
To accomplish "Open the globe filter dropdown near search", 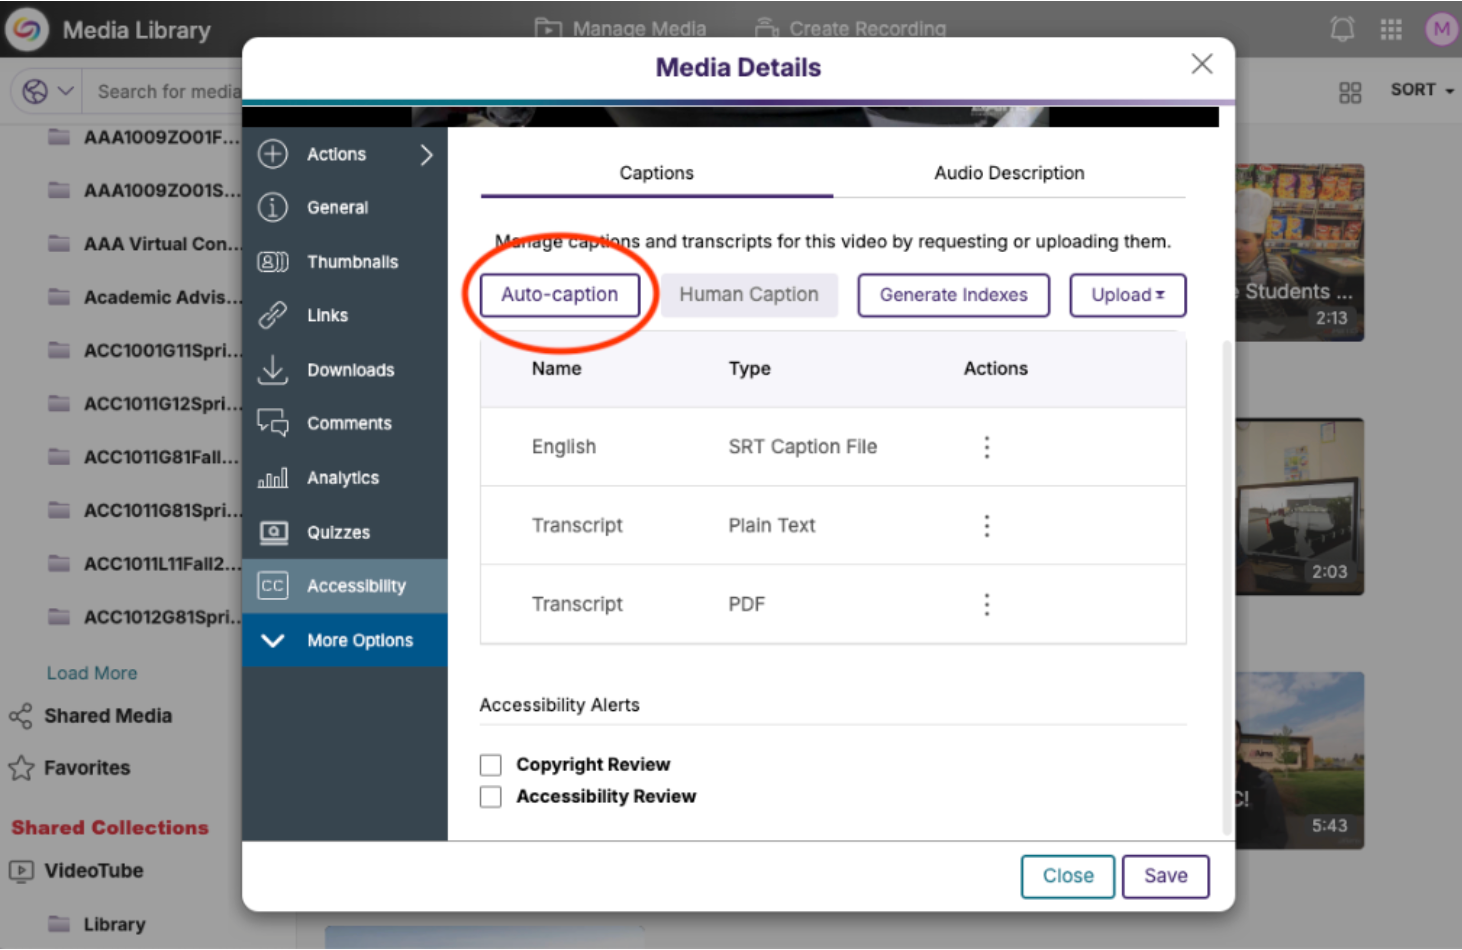I will click(x=44, y=90).
